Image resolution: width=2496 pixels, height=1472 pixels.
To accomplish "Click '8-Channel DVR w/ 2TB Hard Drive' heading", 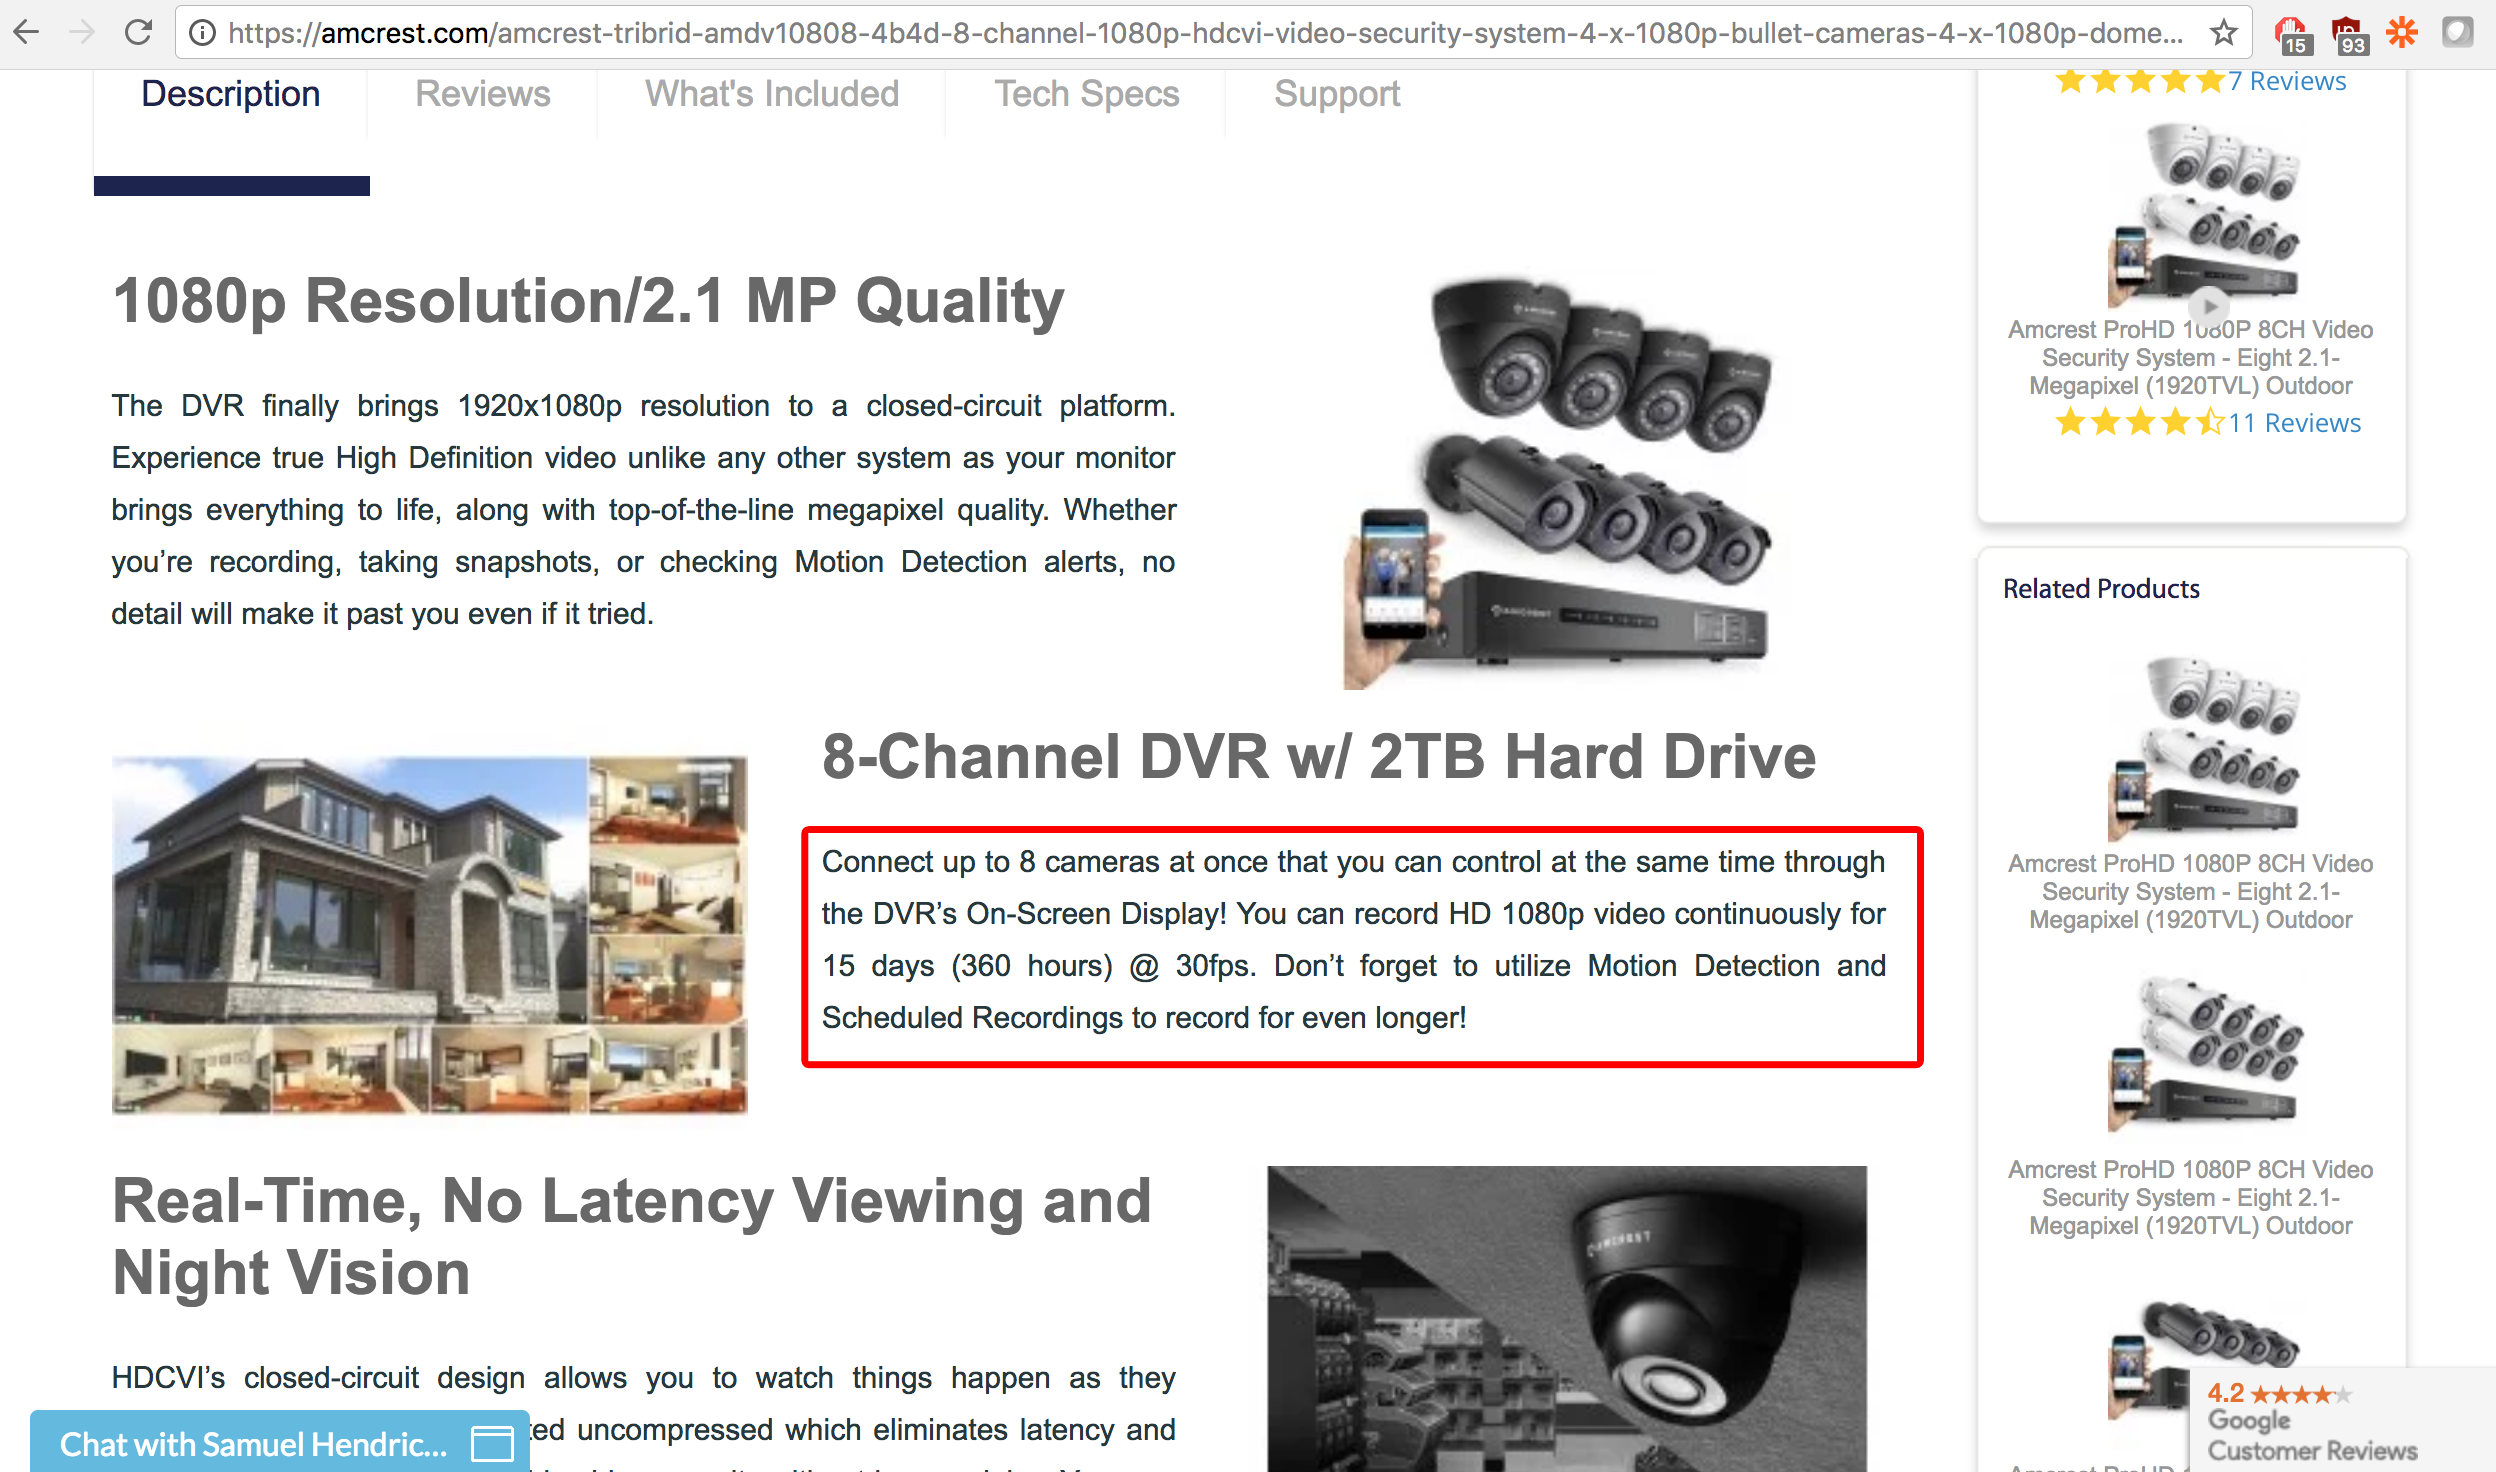I will pyautogui.click(x=1319, y=756).
